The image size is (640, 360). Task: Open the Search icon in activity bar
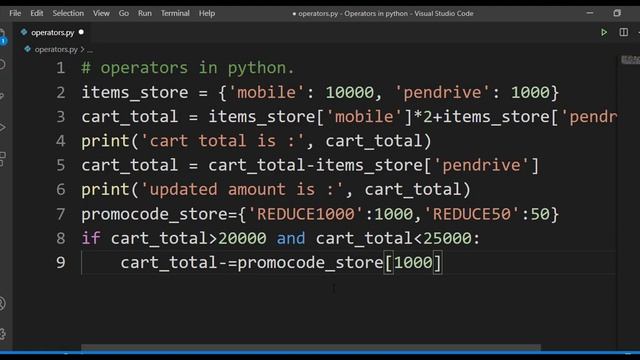tap(2, 64)
